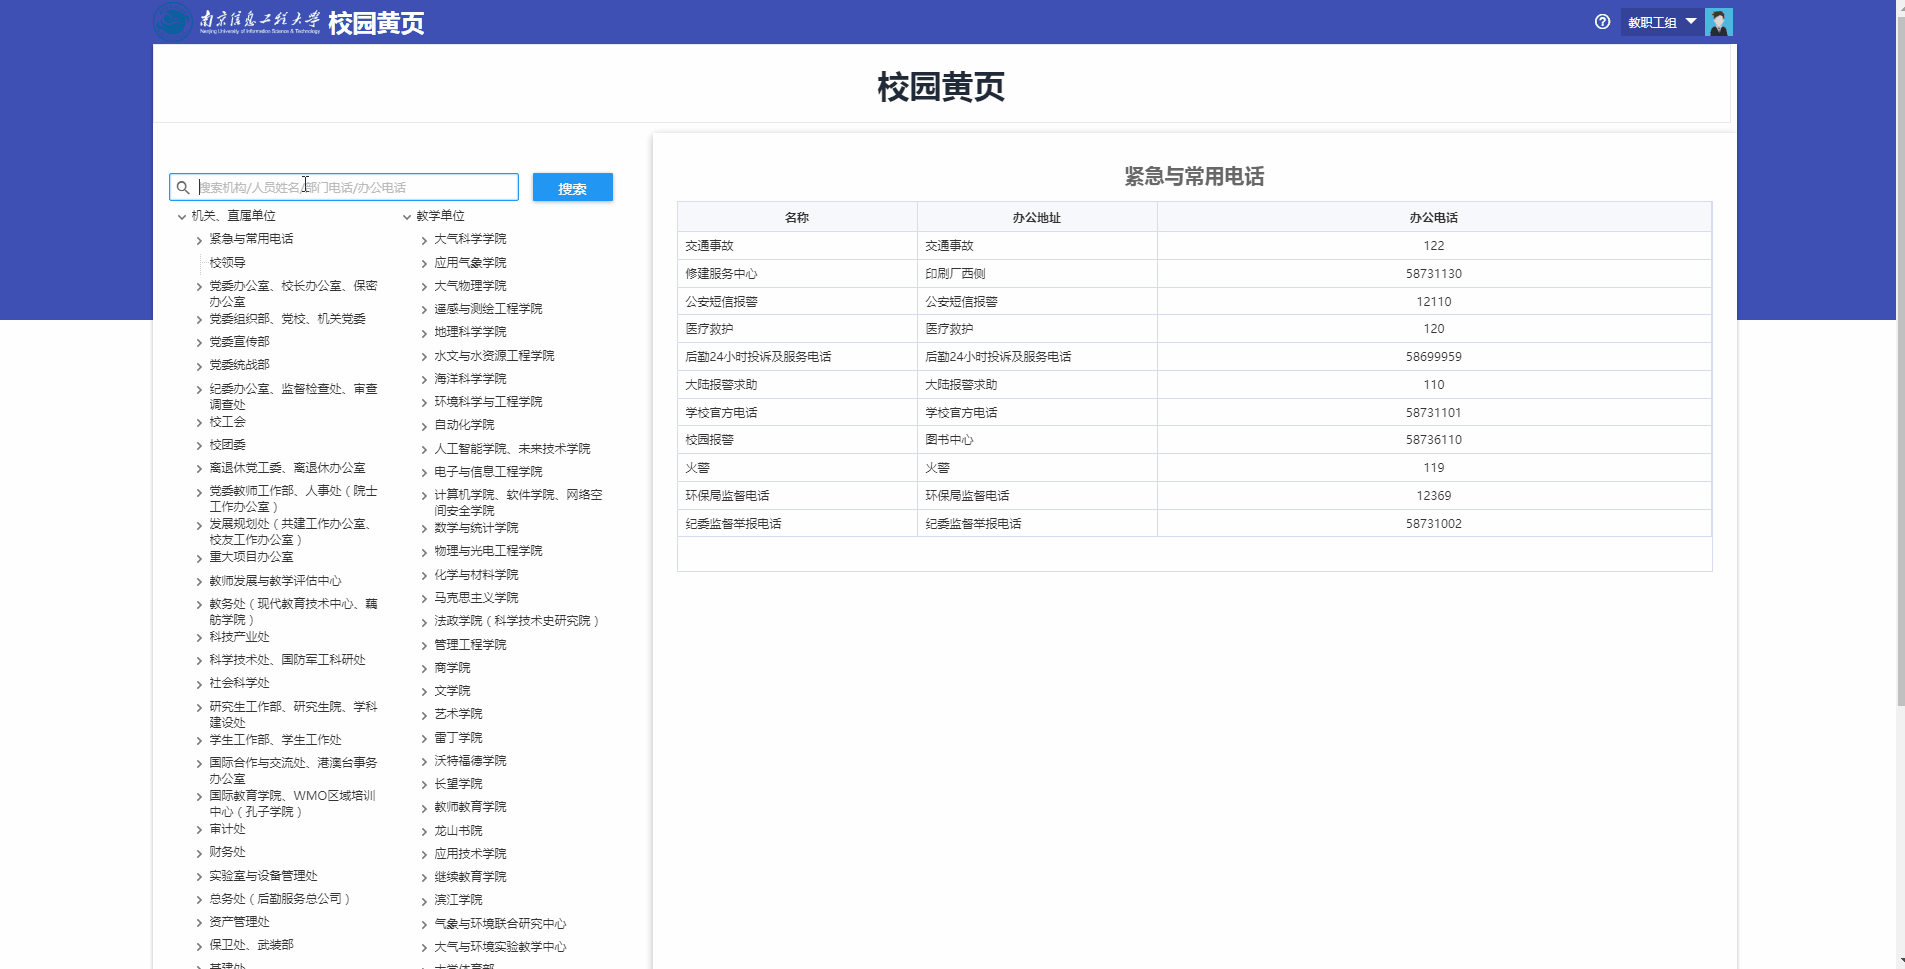
Task: Open the 教职工组 dropdown menu
Action: [1661, 22]
